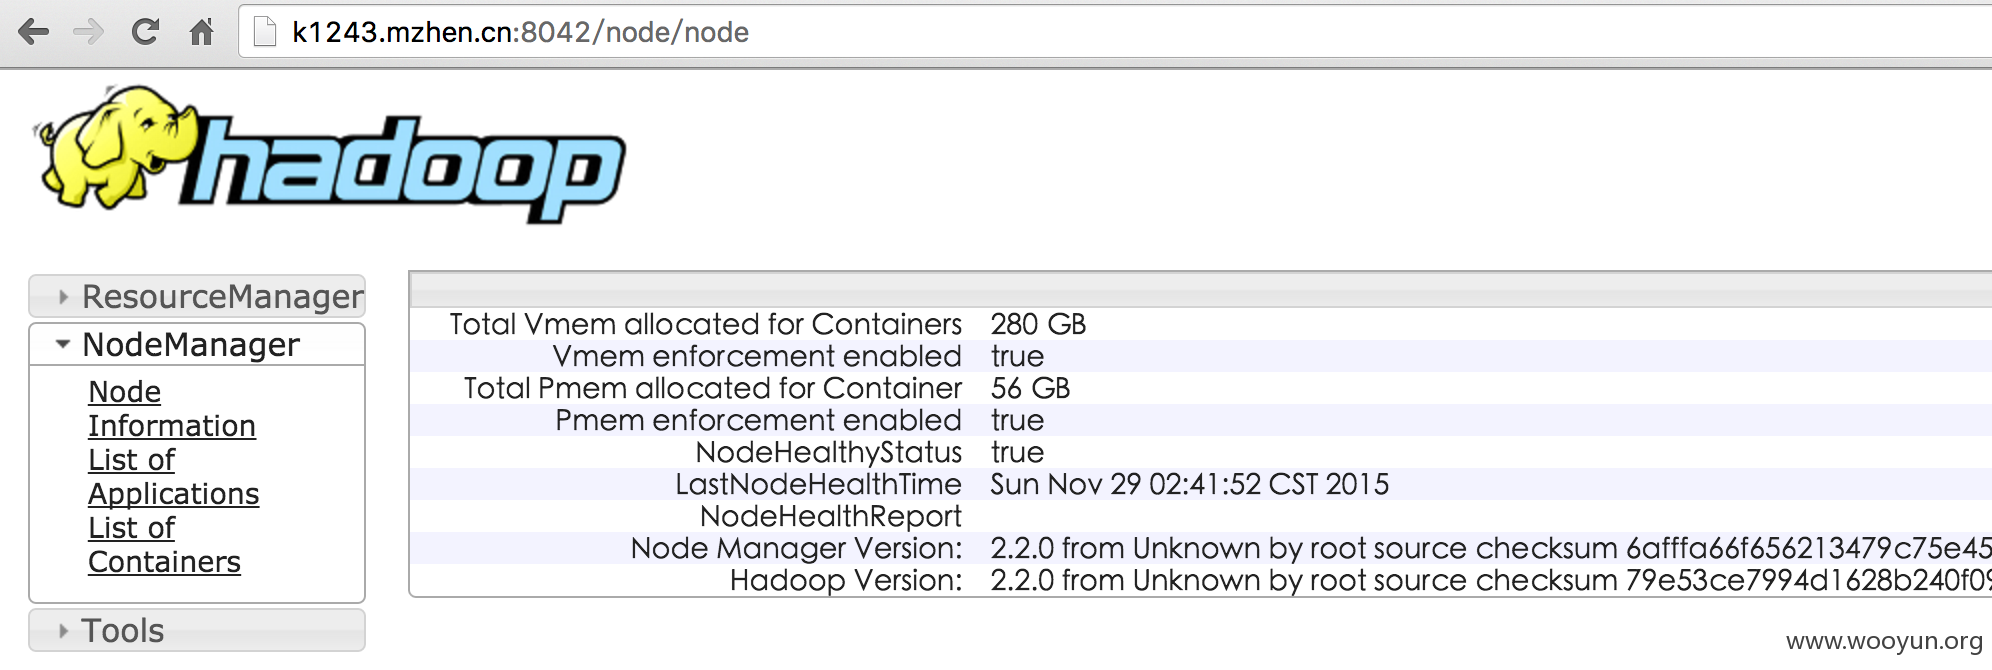The image size is (1992, 670).
Task: Expand the ResourceManager section arrow
Action: (x=63, y=297)
